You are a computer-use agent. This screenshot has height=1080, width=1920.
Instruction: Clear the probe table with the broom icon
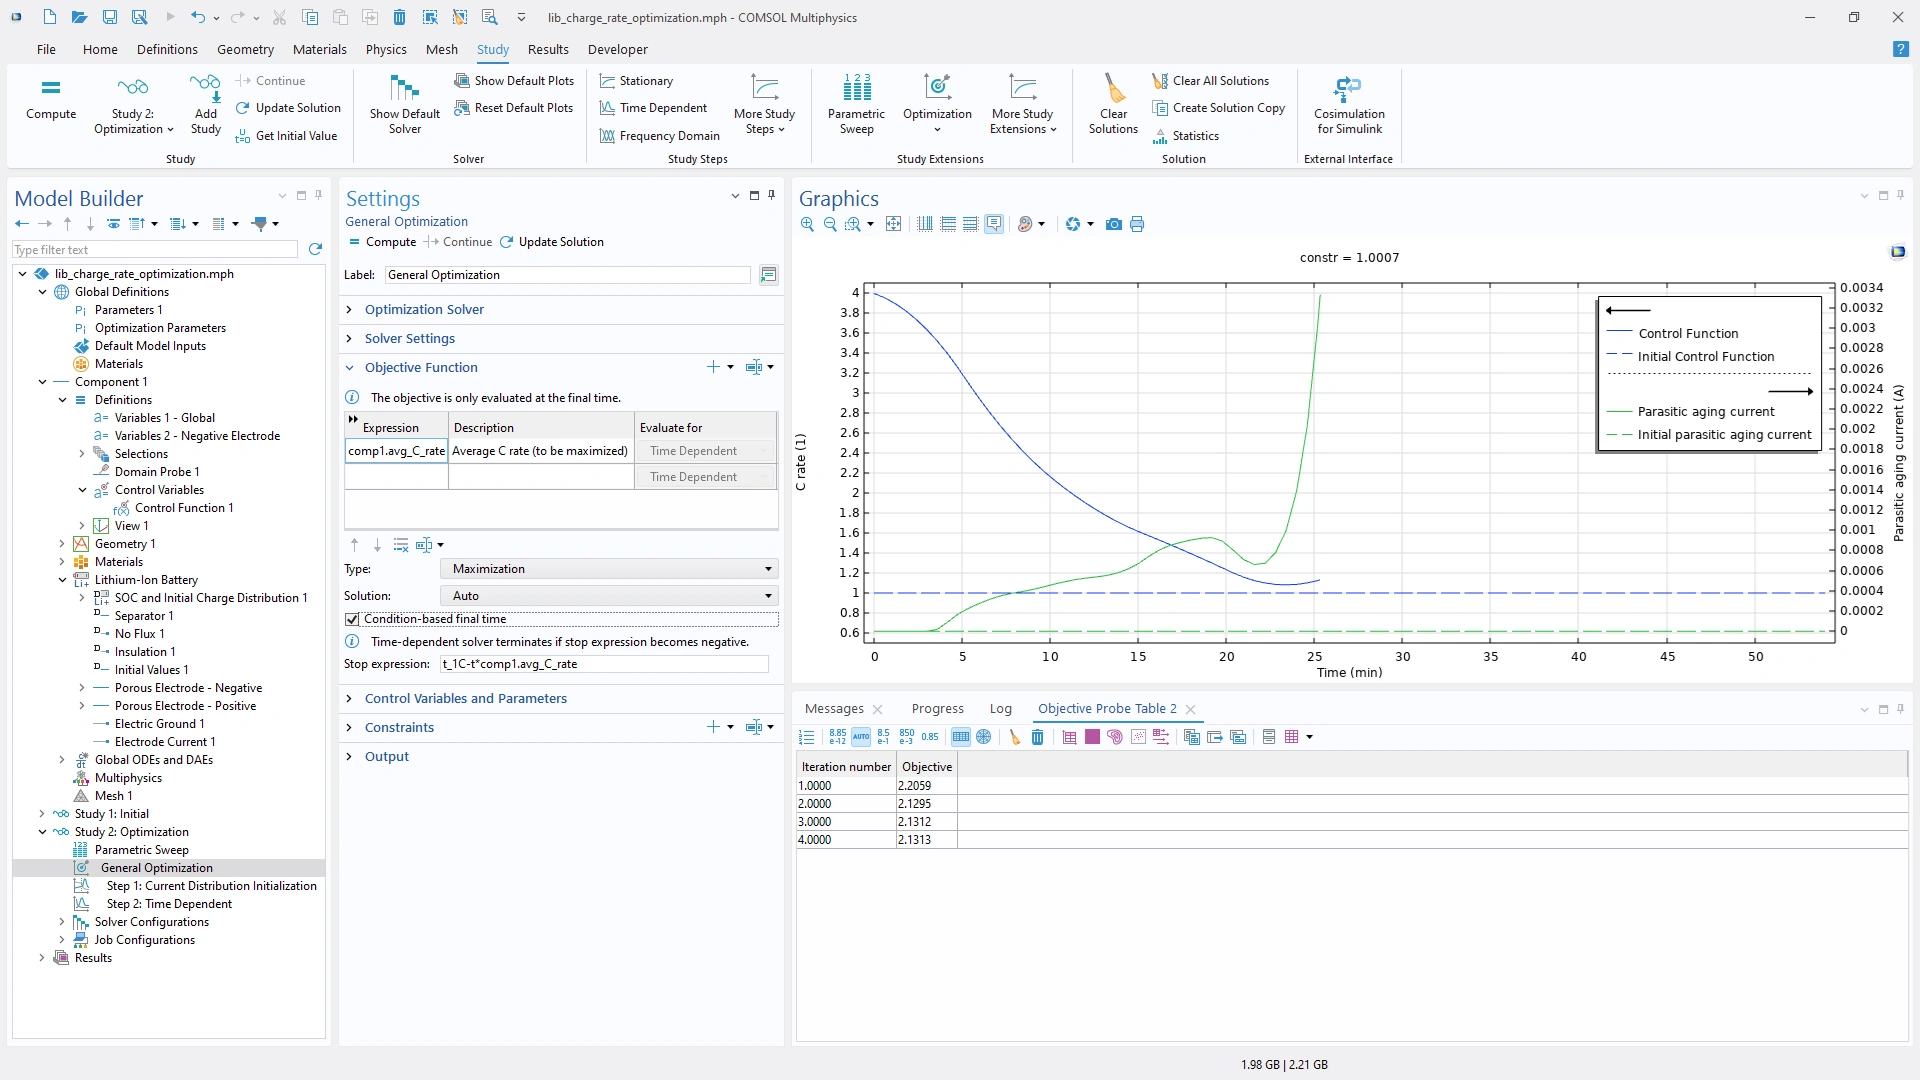click(x=1014, y=737)
